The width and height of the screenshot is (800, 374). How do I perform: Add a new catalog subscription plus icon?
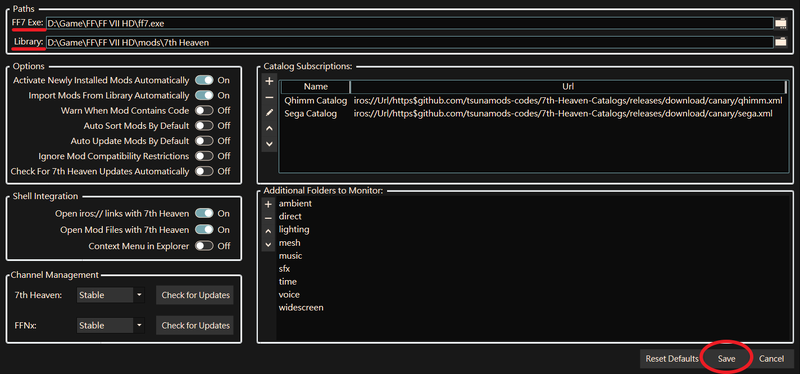269,81
